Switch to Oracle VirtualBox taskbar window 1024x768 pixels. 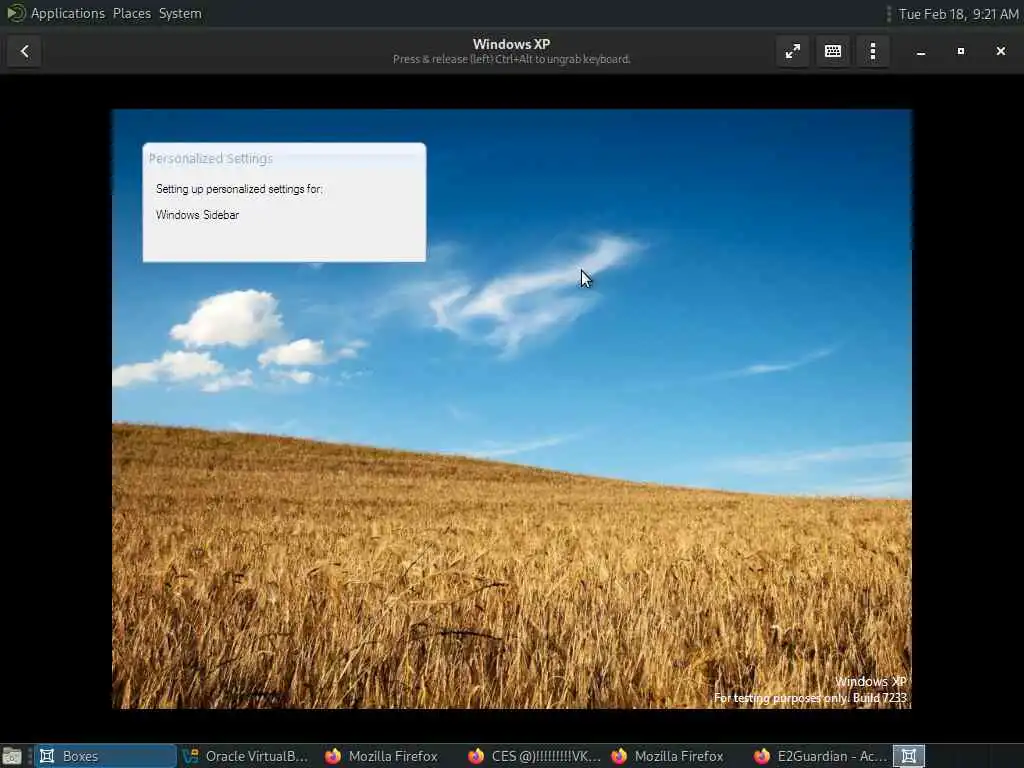pyautogui.click(x=246, y=756)
